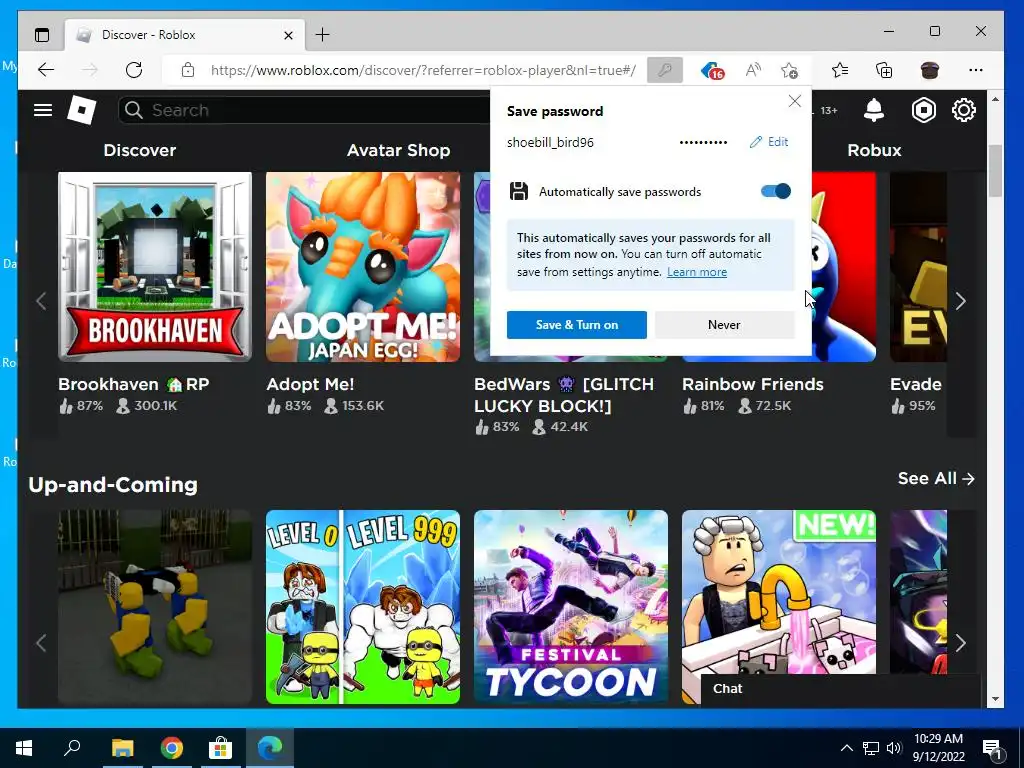Select the Discover tab
The image size is (1024, 768).
(140, 150)
